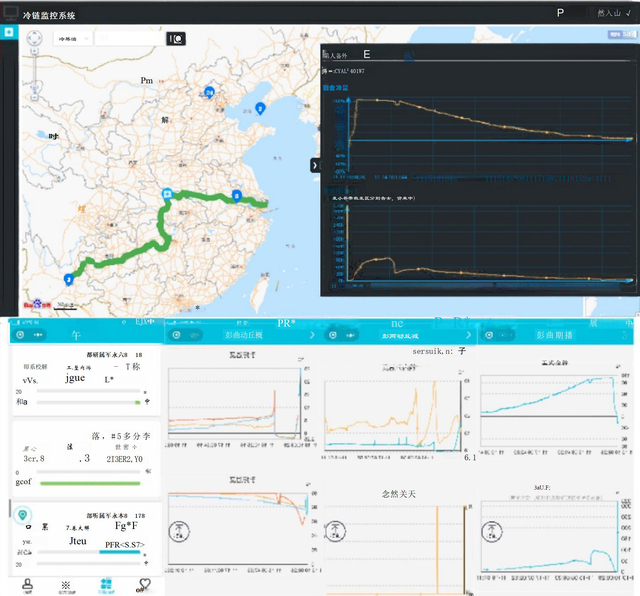Select the teal sidebar icon at top
The image size is (640, 596).
(9, 32)
